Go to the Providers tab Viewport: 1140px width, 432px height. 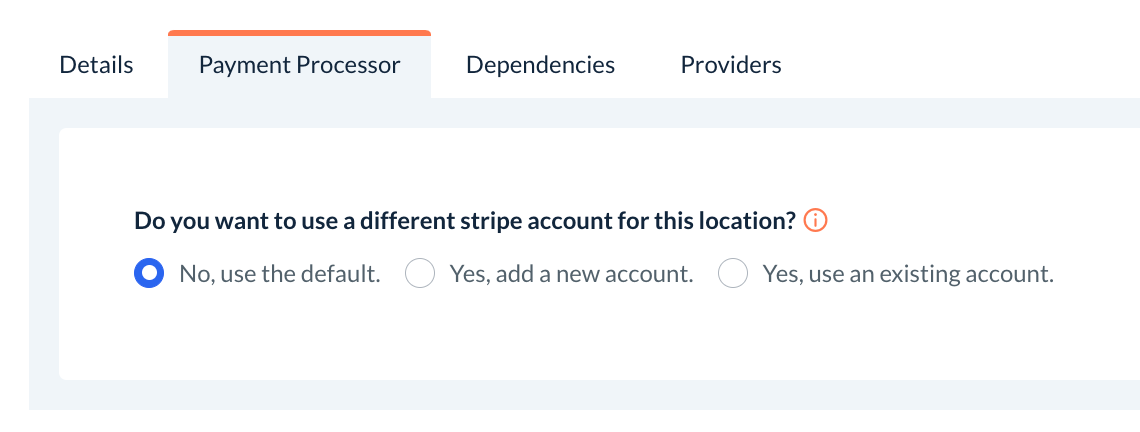point(731,66)
